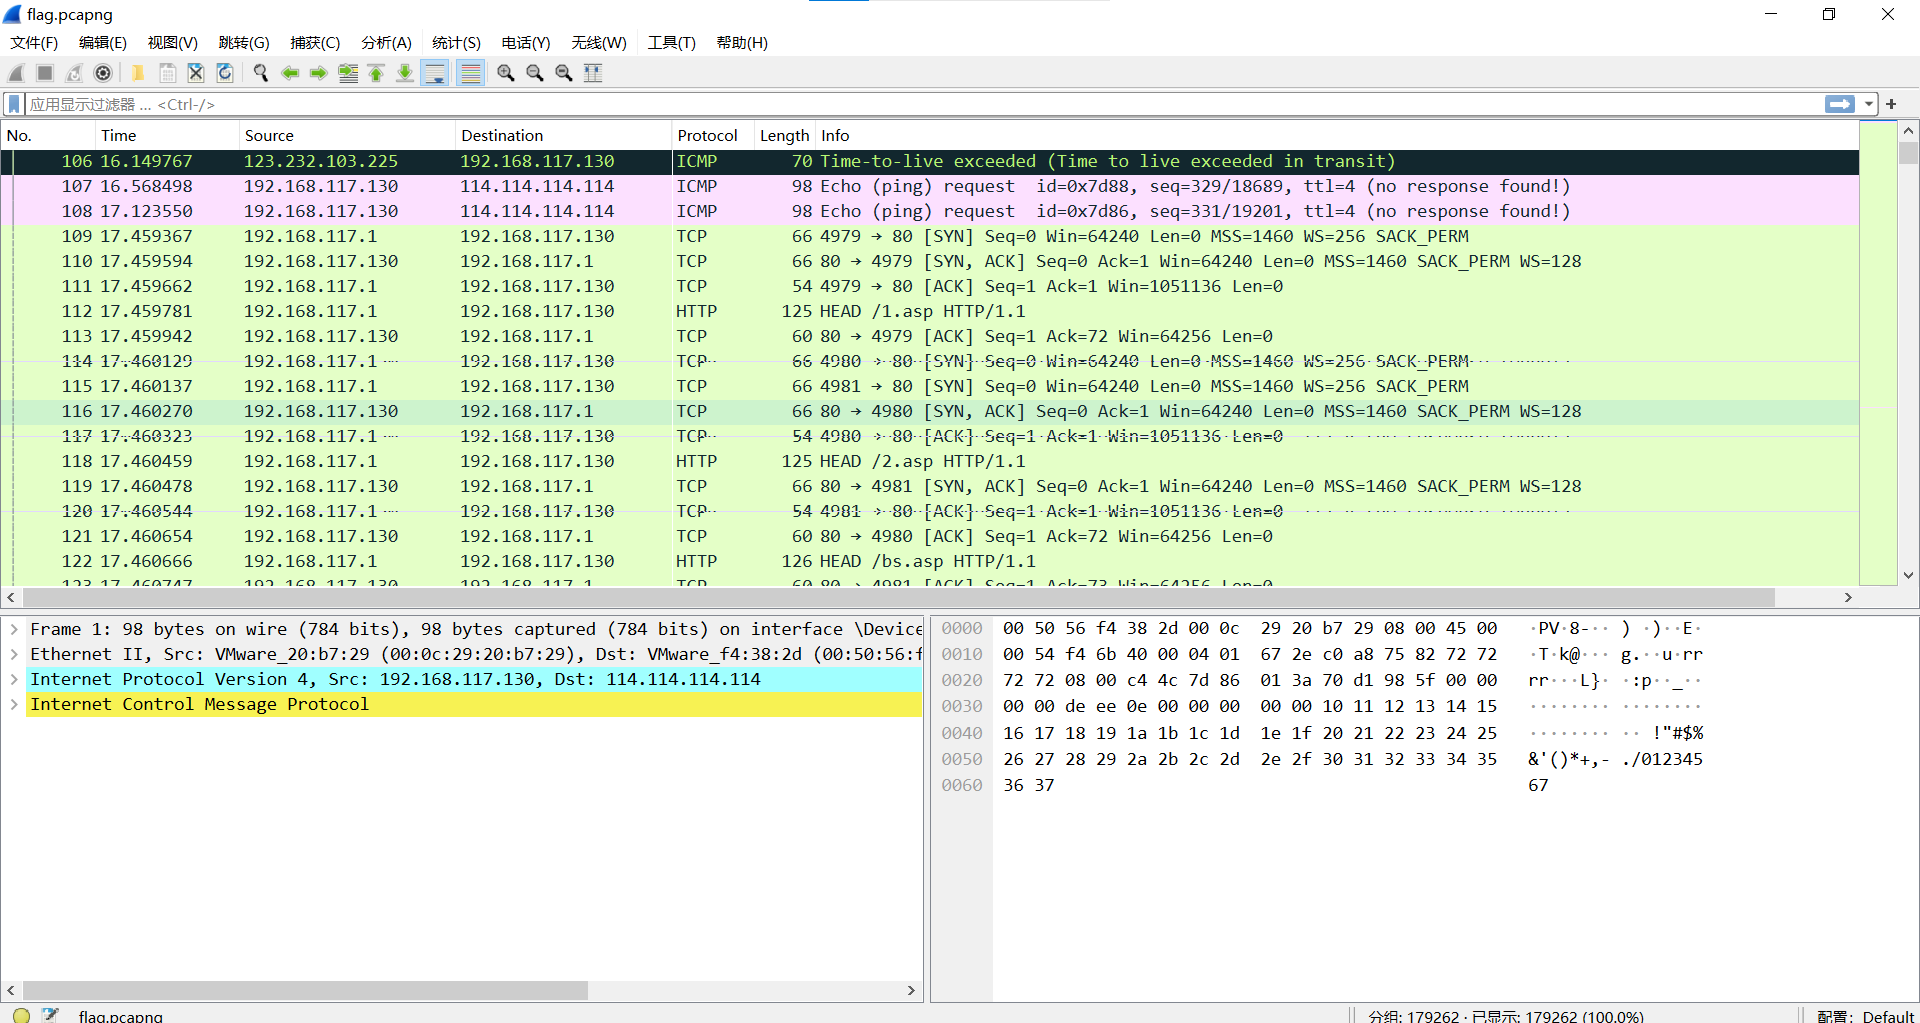Open capture options gear icon
The image size is (1920, 1023).
coord(103,73)
